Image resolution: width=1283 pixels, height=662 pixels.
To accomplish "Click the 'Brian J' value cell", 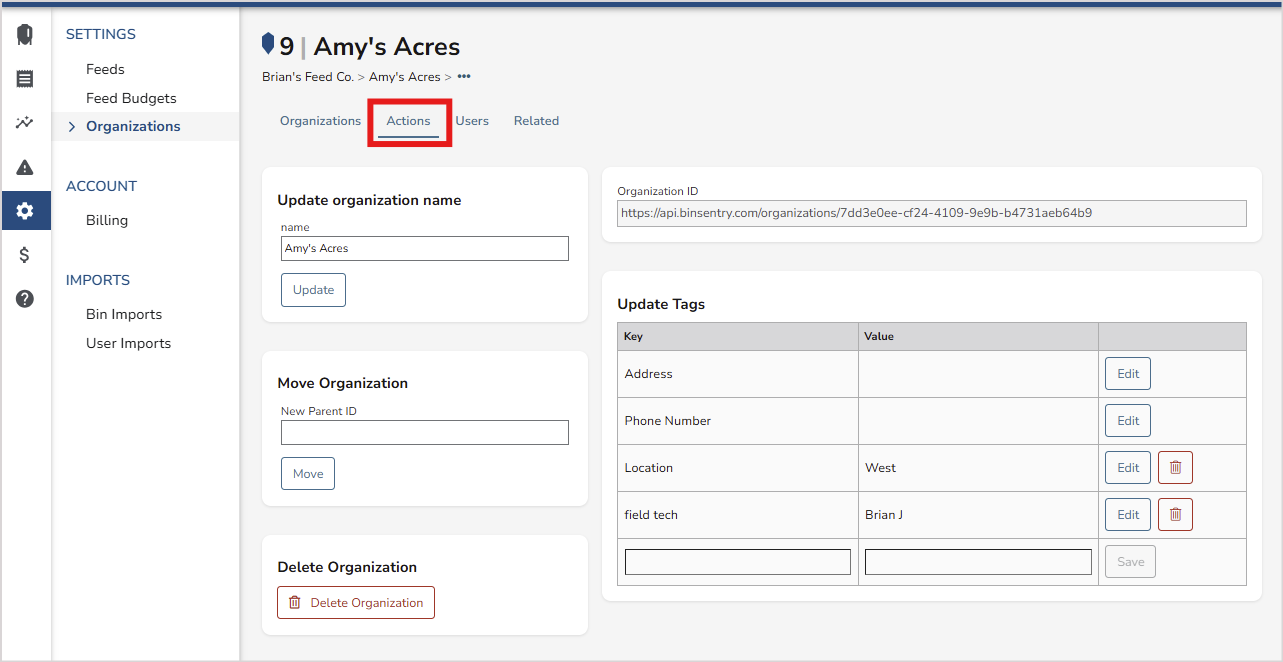I will pos(978,514).
